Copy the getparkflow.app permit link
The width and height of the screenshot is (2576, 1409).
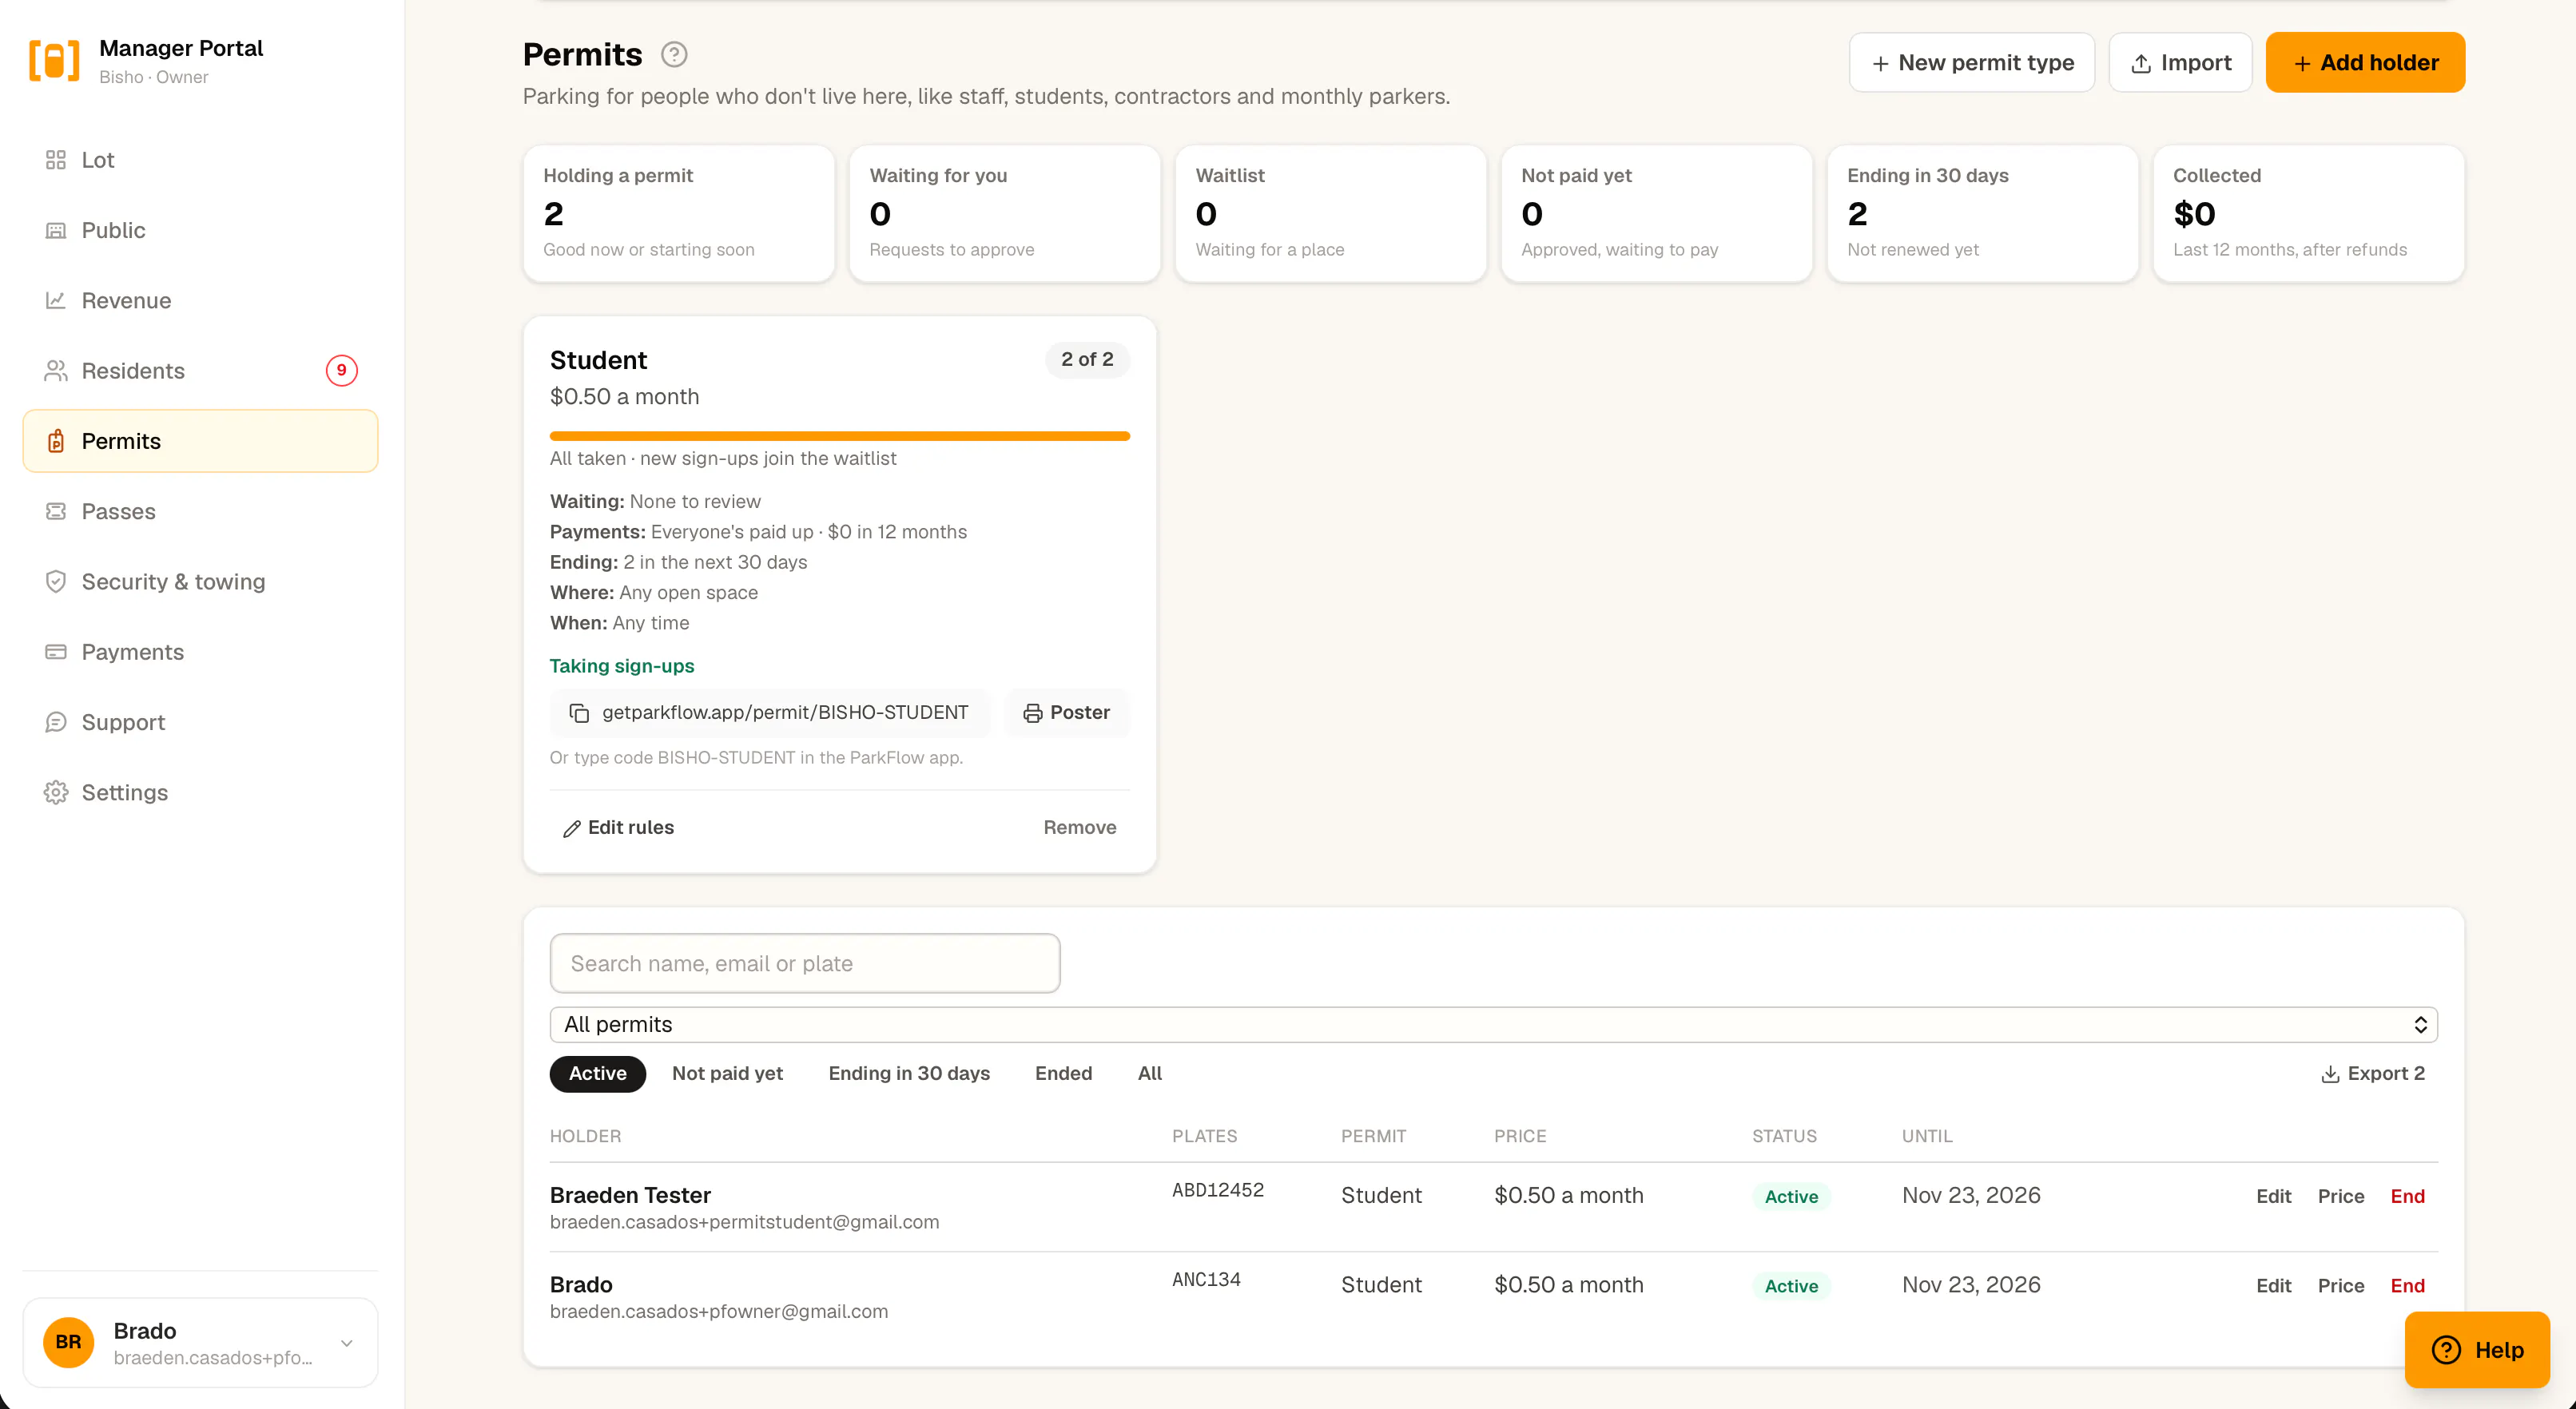click(x=770, y=712)
